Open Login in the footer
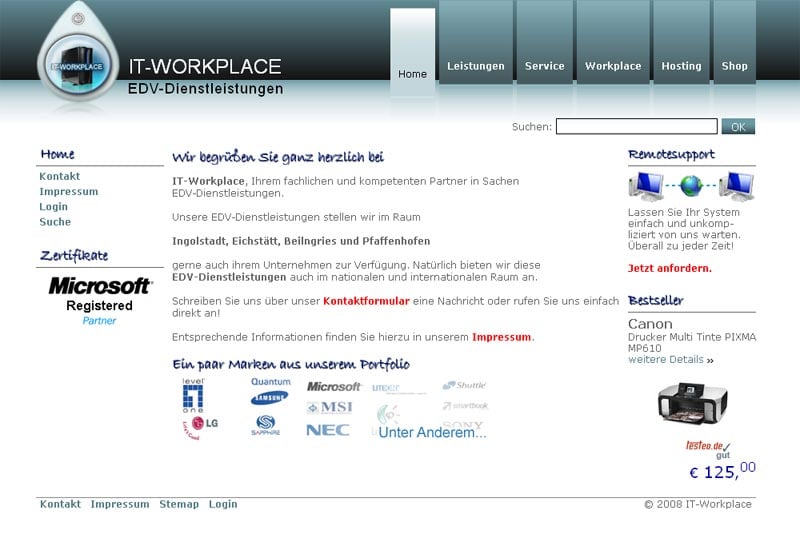The width and height of the screenshot is (800, 546). coord(223,504)
